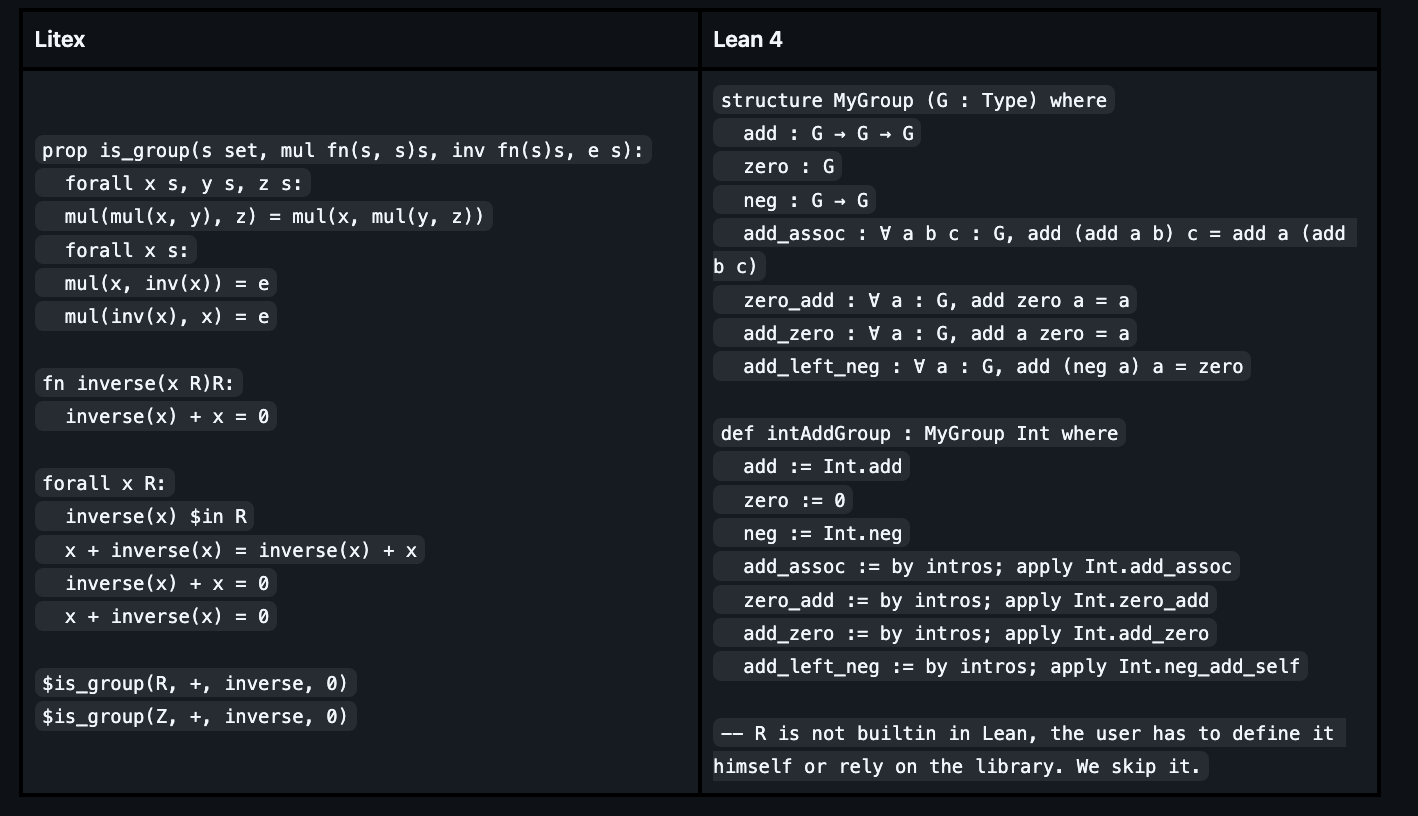Click the $is_group(R, +, inverse, 0) line
Viewport: 1418px width, 816px height.
point(195,684)
